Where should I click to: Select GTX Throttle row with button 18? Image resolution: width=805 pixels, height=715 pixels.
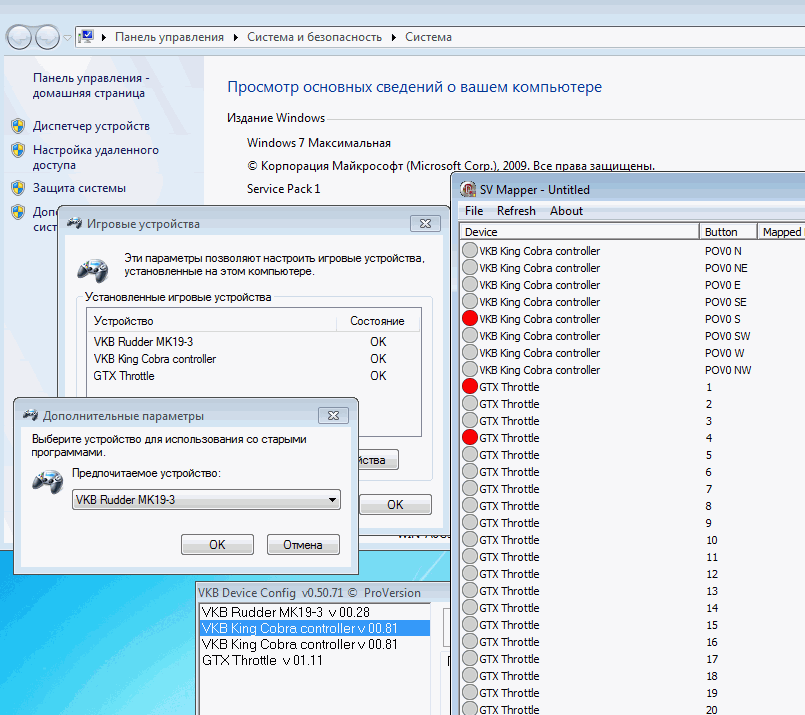(632, 676)
